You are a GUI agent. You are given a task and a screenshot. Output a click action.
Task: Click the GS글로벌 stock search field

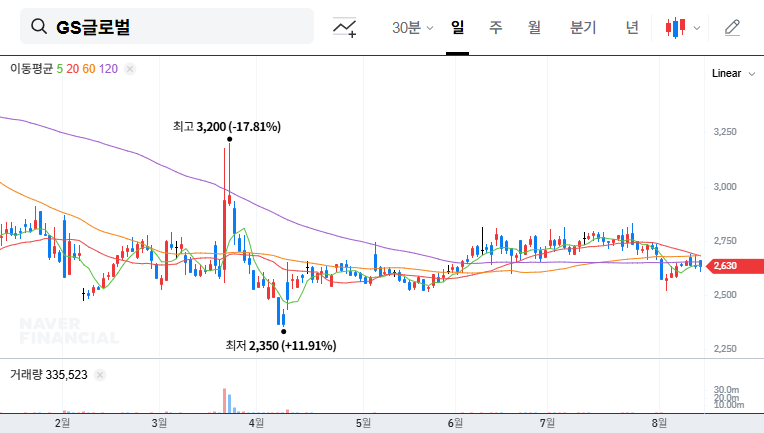167,26
